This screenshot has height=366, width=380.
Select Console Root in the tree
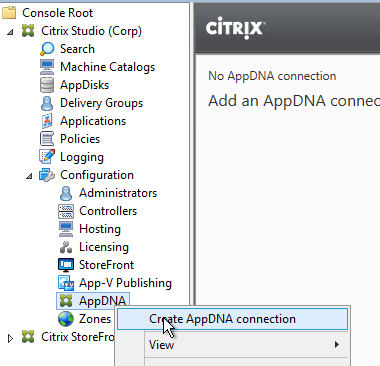57,13
